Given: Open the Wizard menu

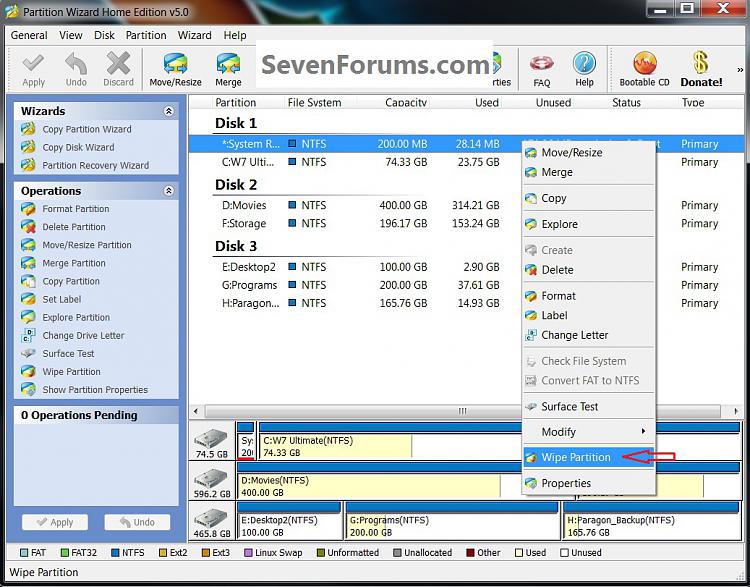Looking at the screenshot, I should tap(194, 35).
